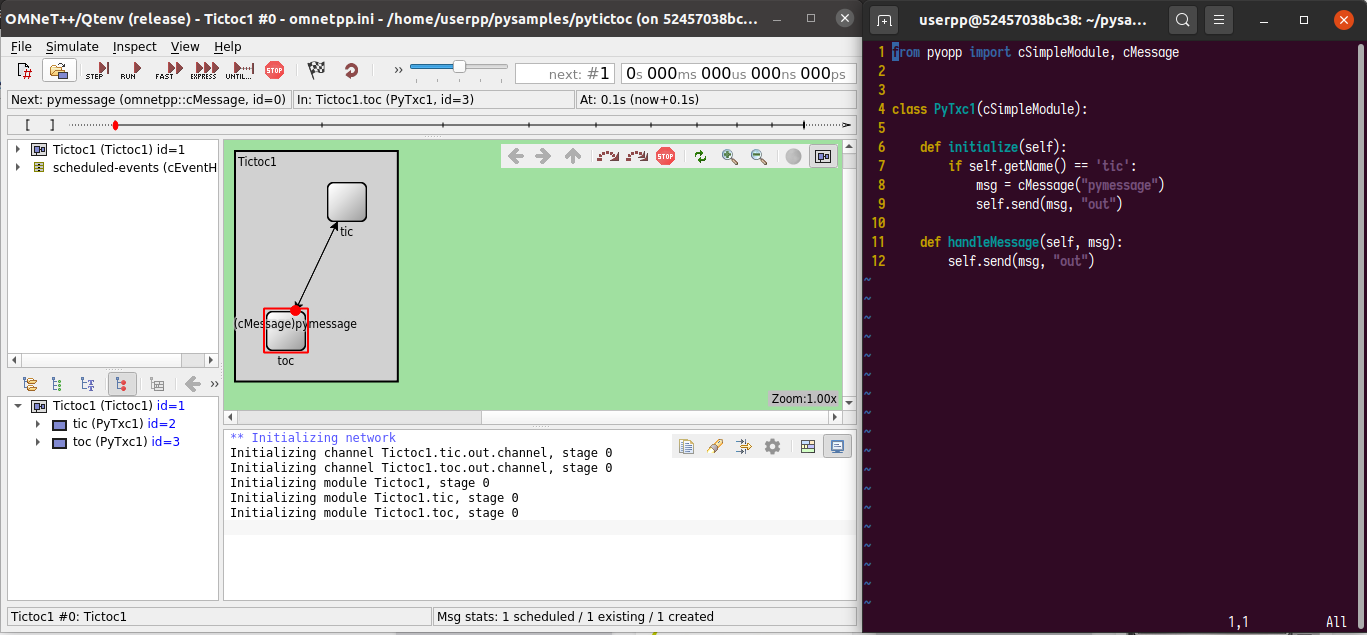This screenshot has height=635, width=1367.
Task: Click the Load NED file folder icon
Action: [x=59, y=71]
